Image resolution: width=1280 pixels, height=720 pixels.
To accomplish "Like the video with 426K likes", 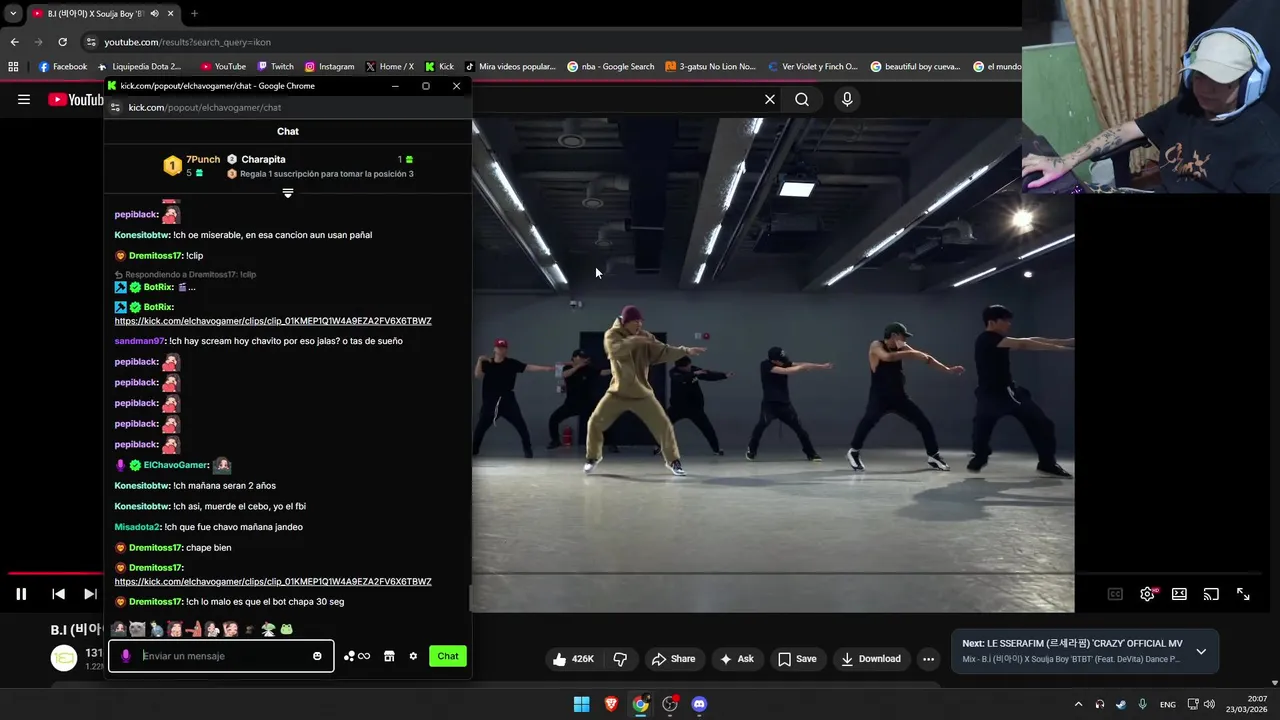I will (x=573, y=659).
